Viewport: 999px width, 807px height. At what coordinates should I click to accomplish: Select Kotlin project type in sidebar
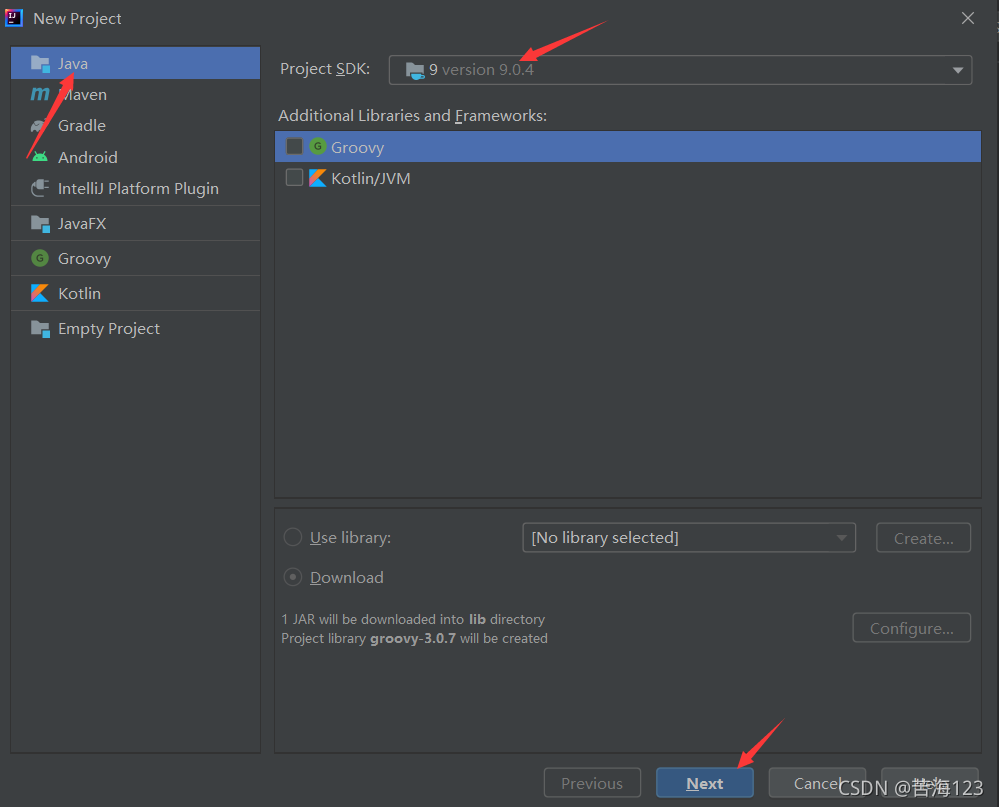(136, 293)
